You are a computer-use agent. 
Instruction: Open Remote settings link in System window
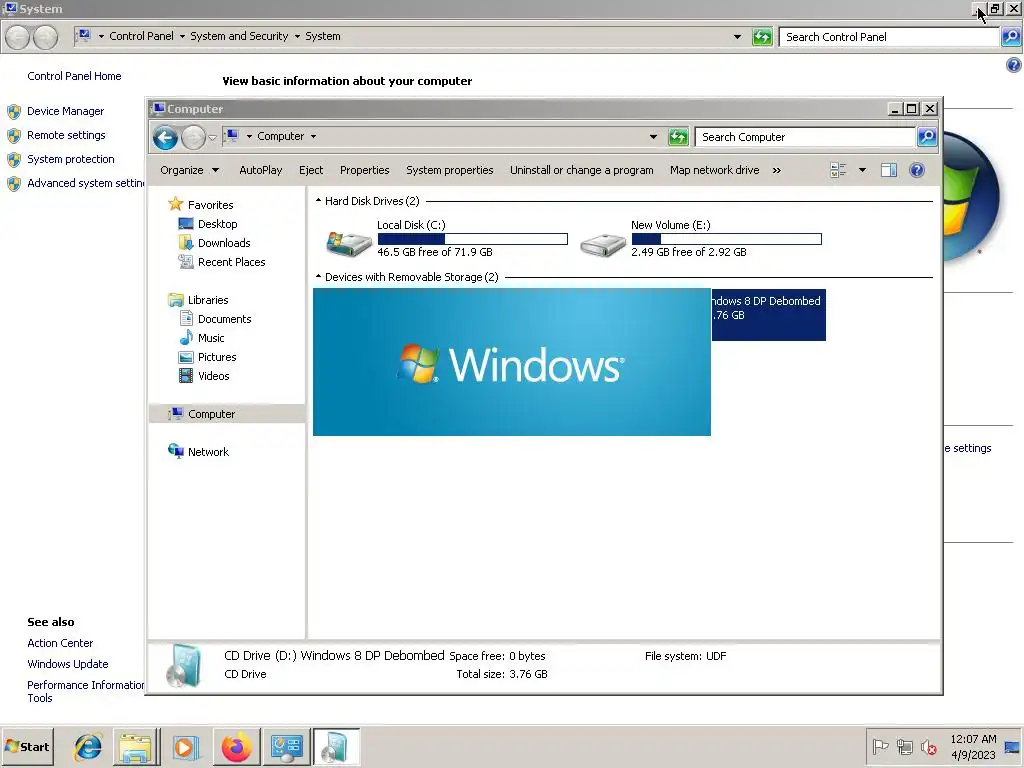[x=66, y=135]
